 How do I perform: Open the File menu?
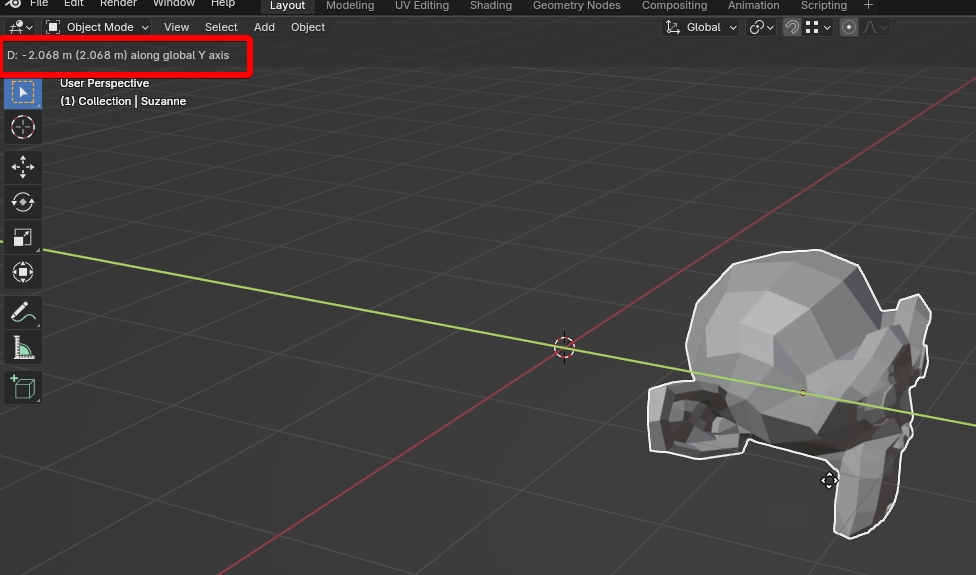[39, 4]
